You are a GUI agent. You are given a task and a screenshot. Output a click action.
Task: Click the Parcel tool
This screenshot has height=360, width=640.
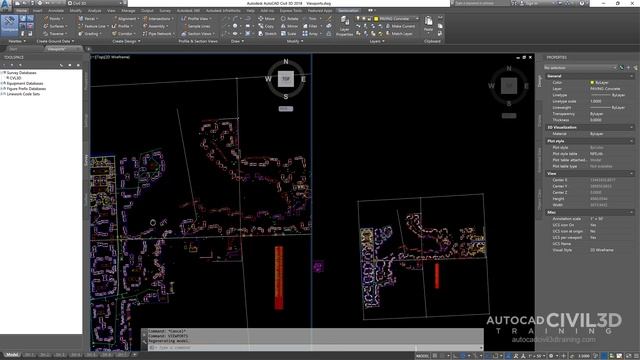tap(88, 19)
